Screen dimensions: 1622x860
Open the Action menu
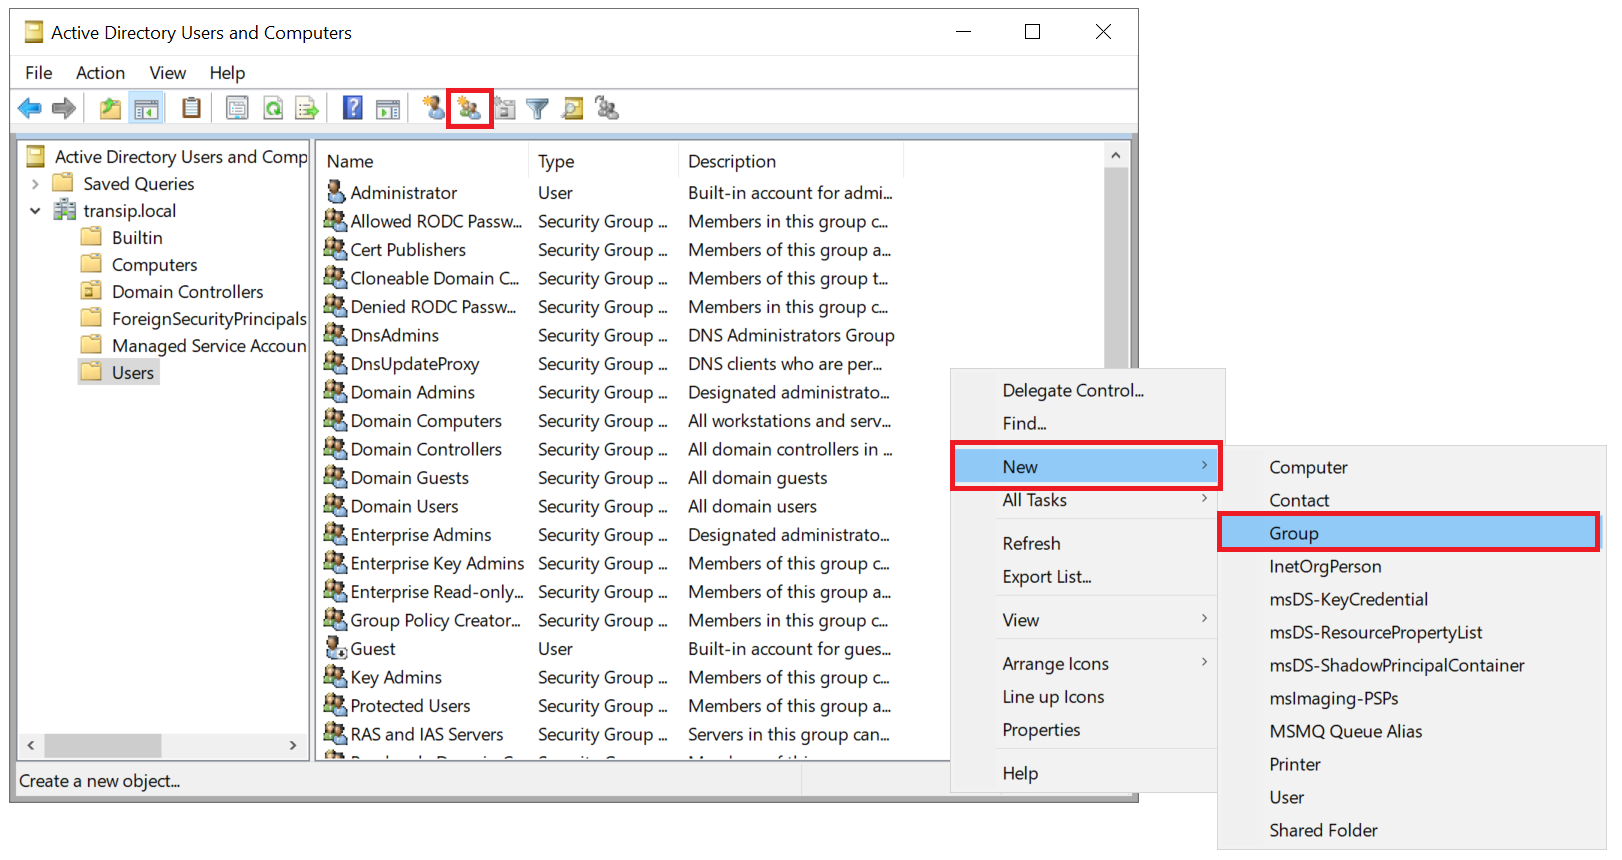[100, 73]
